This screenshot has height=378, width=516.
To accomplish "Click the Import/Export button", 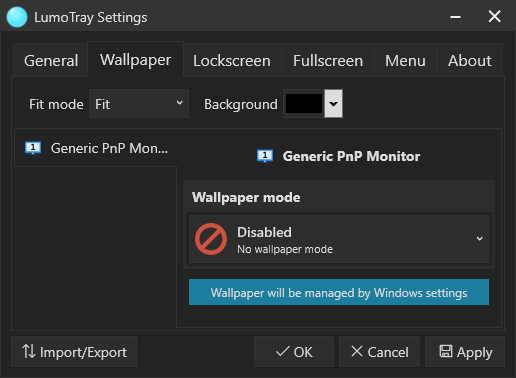I will [x=75, y=352].
